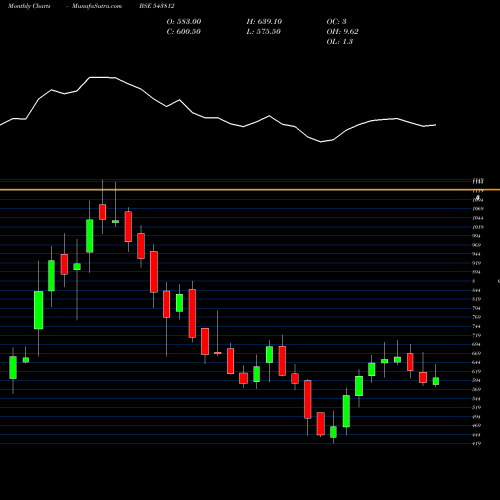Click the 694 price axis label
The width and height of the screenshot is (500, 500).
pos(477,344)
